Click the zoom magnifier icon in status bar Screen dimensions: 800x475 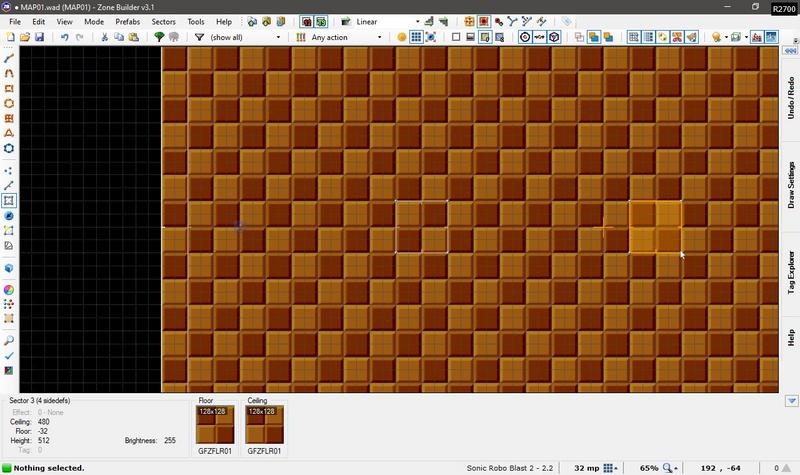coord(668,468)
